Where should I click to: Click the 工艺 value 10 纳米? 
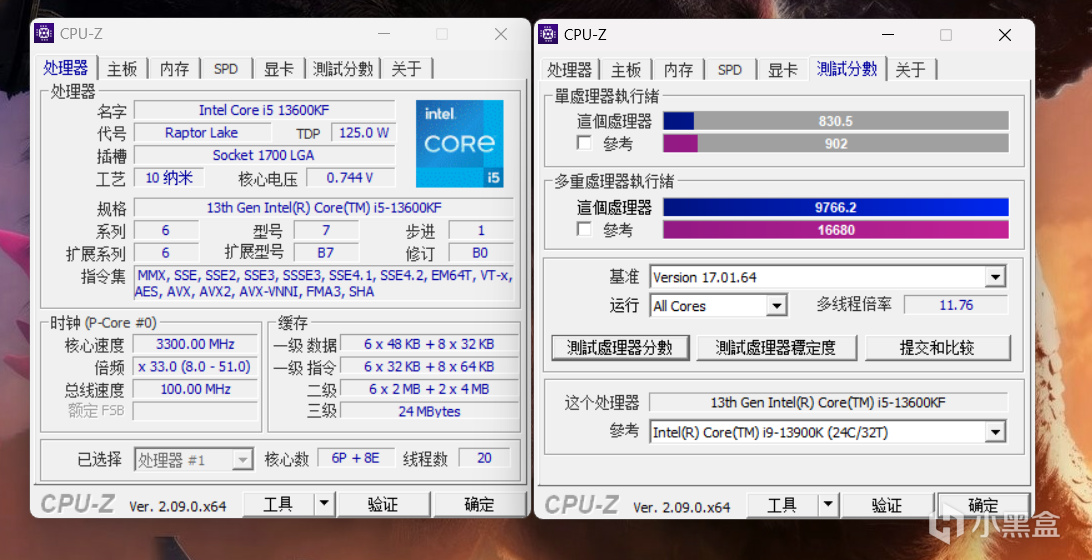169,178
